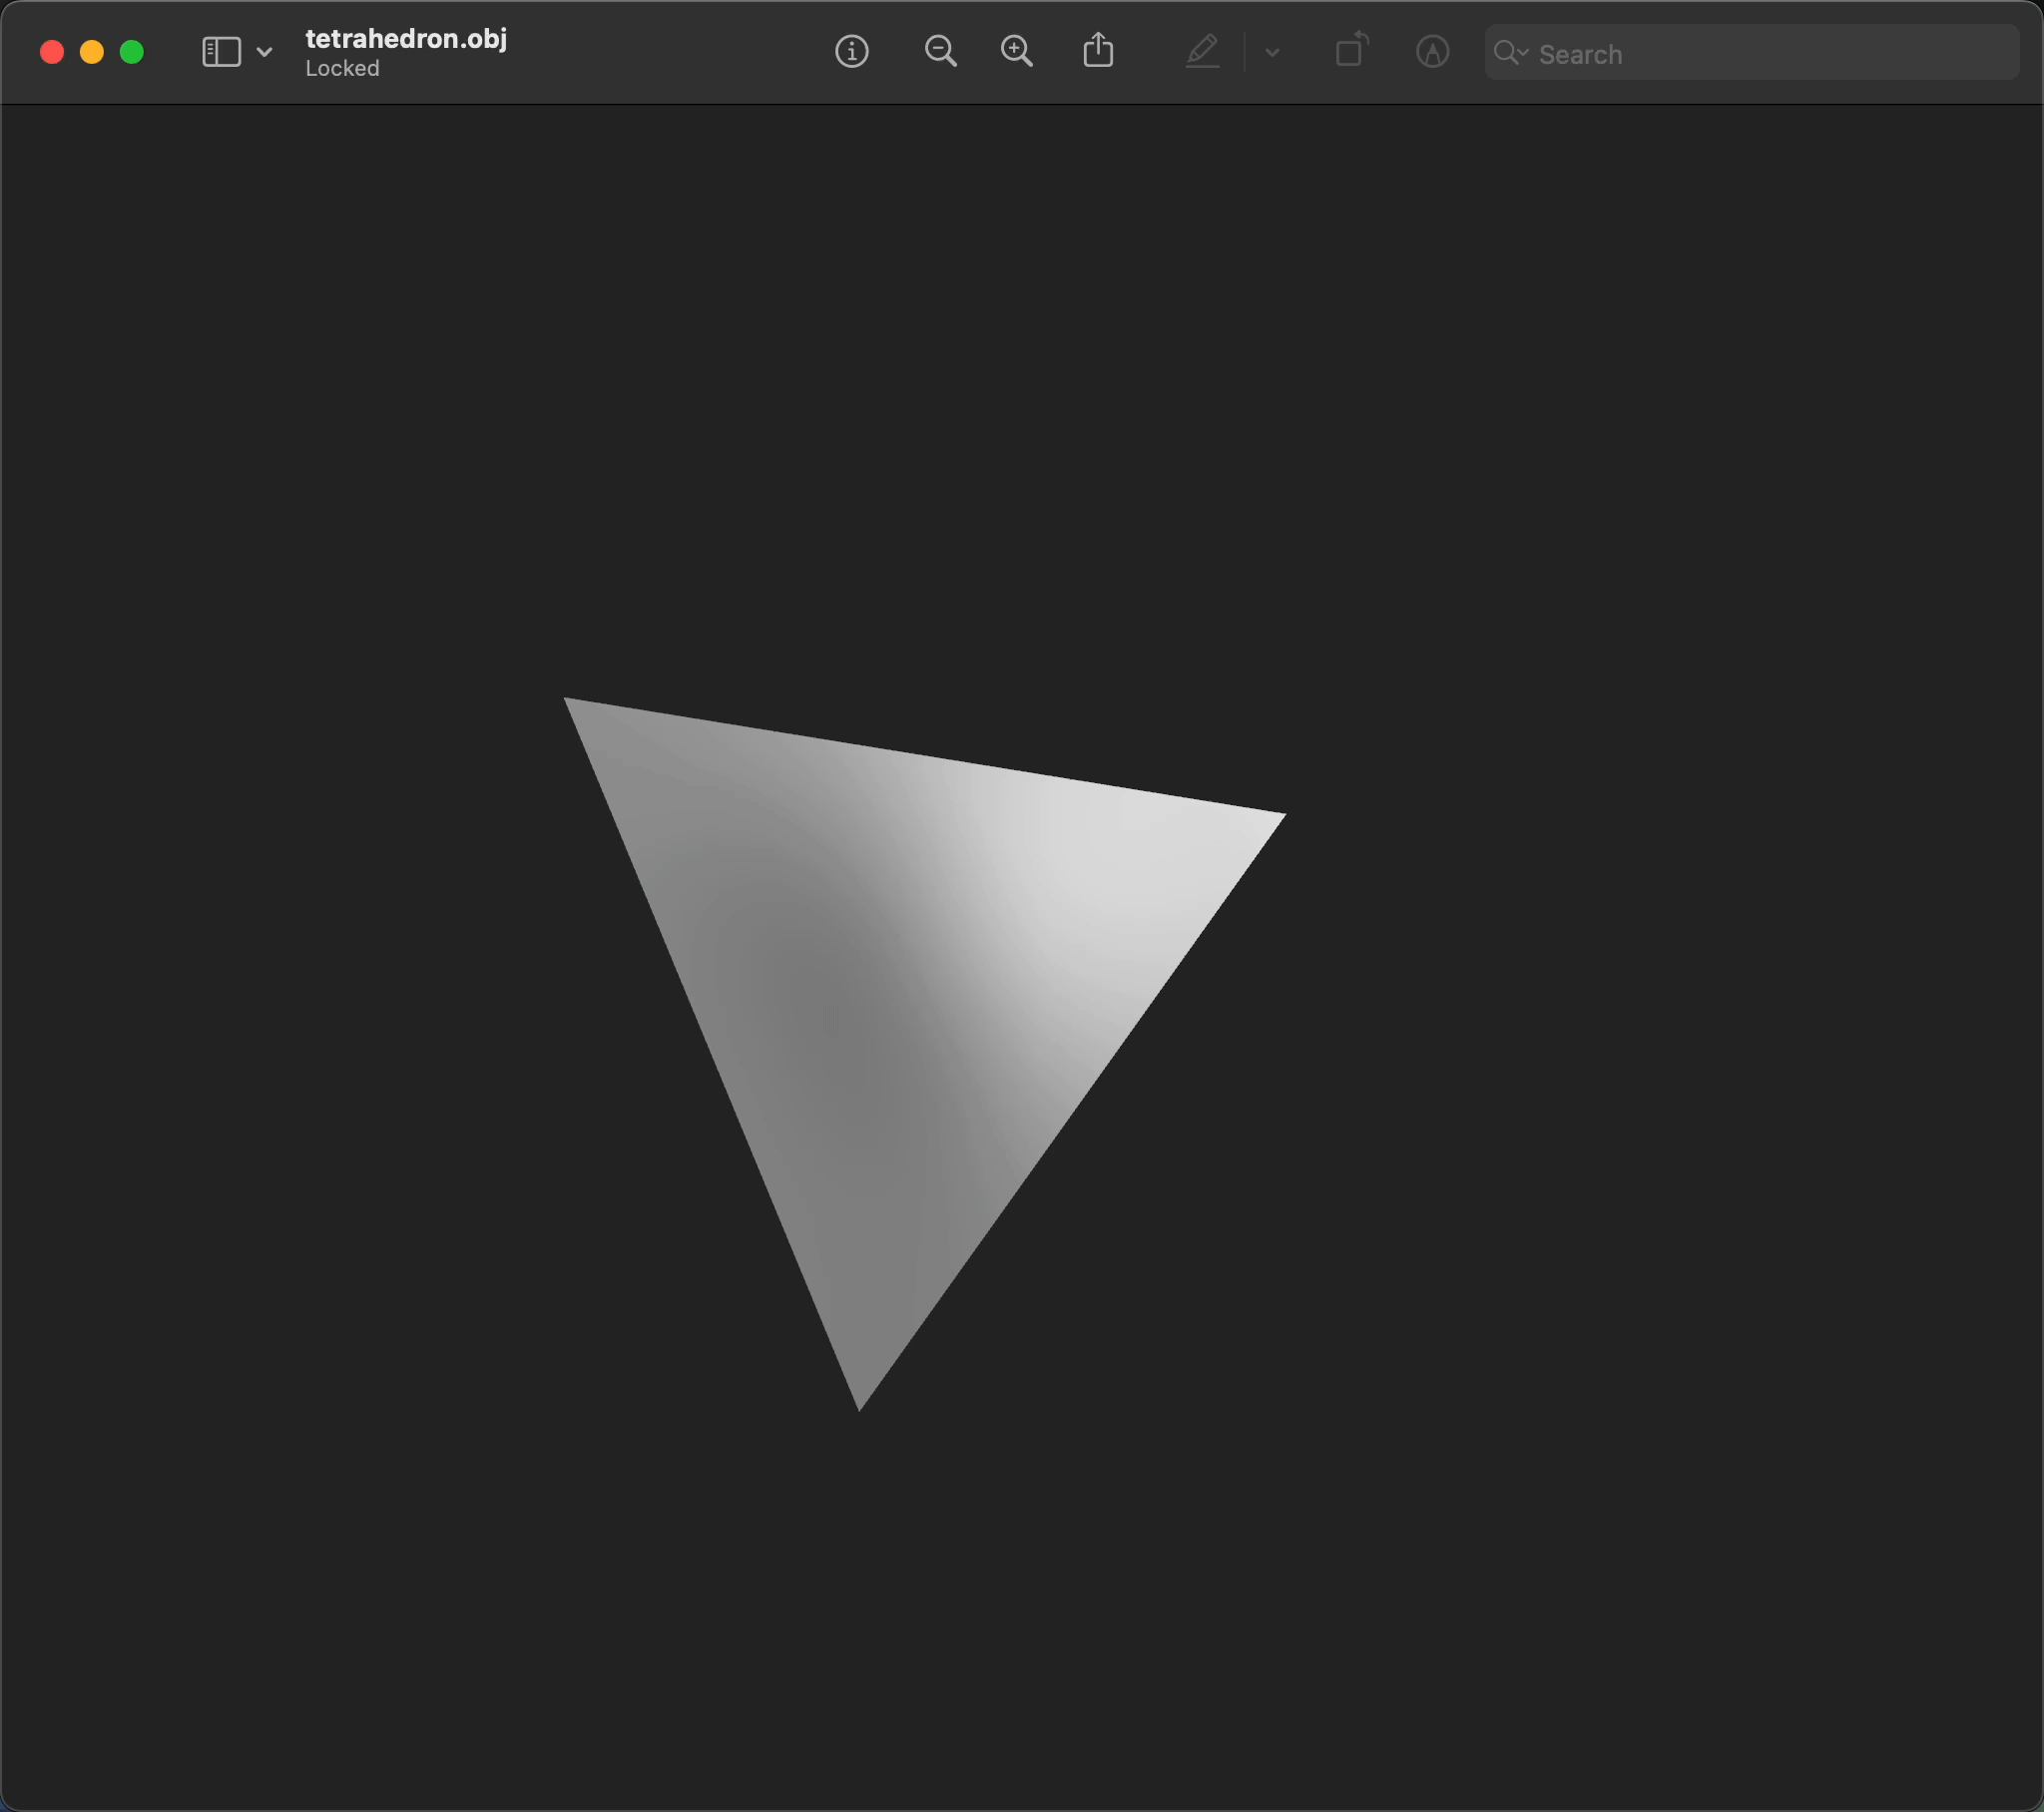Zoom in on the tetrahedron

coord(1017,50)
